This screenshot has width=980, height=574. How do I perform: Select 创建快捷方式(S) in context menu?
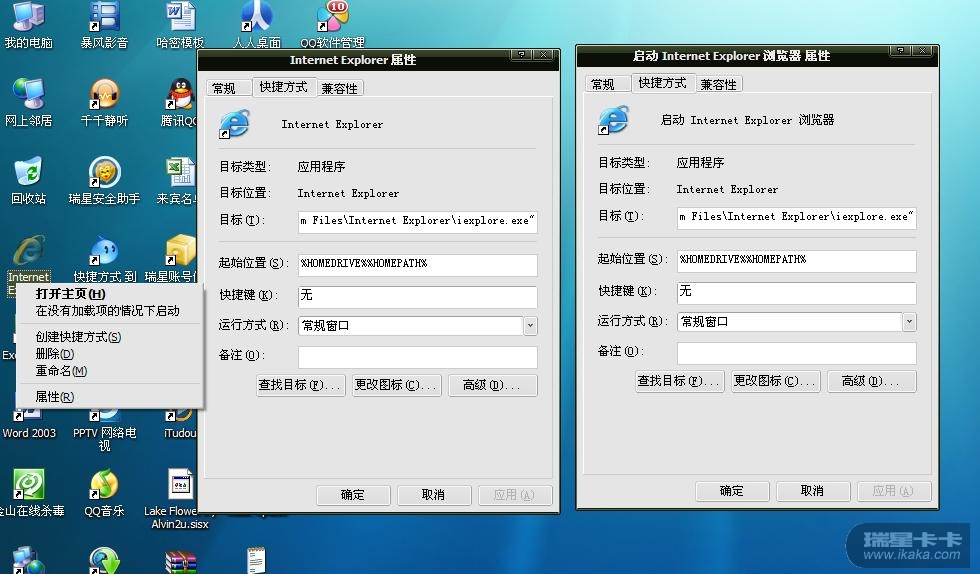pyautogui.click(x=78, y=337)
